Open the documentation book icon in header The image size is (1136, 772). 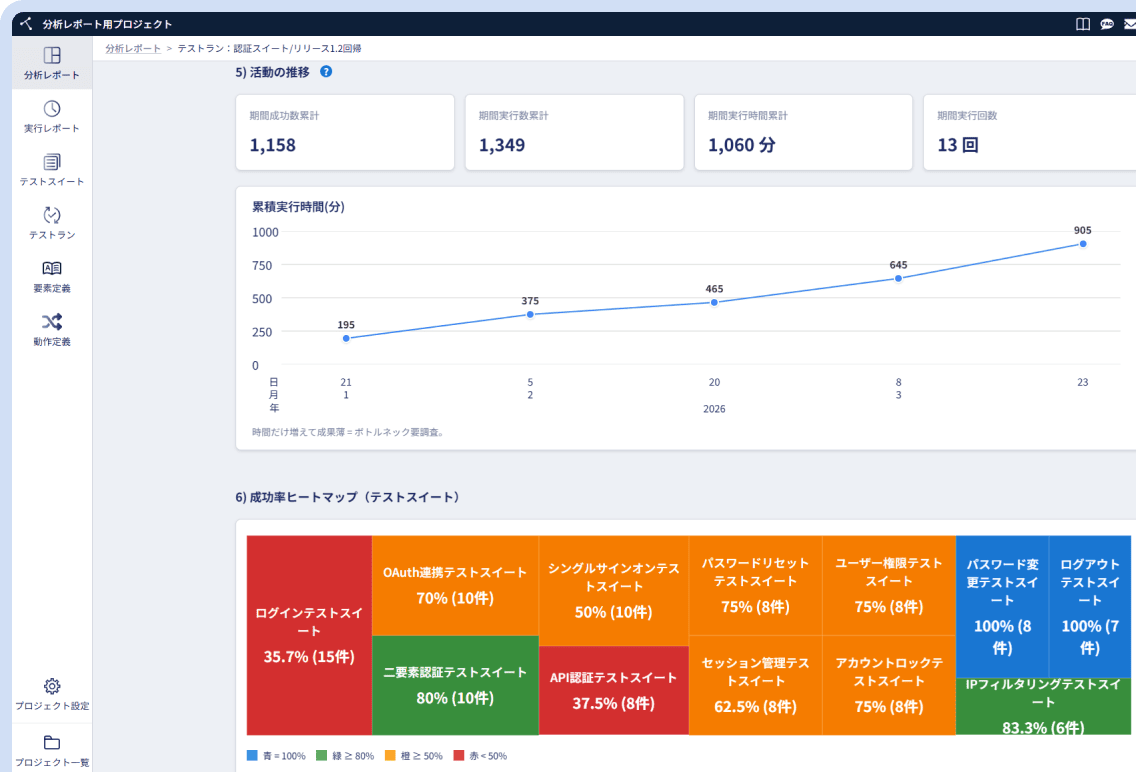(1083, 24)
